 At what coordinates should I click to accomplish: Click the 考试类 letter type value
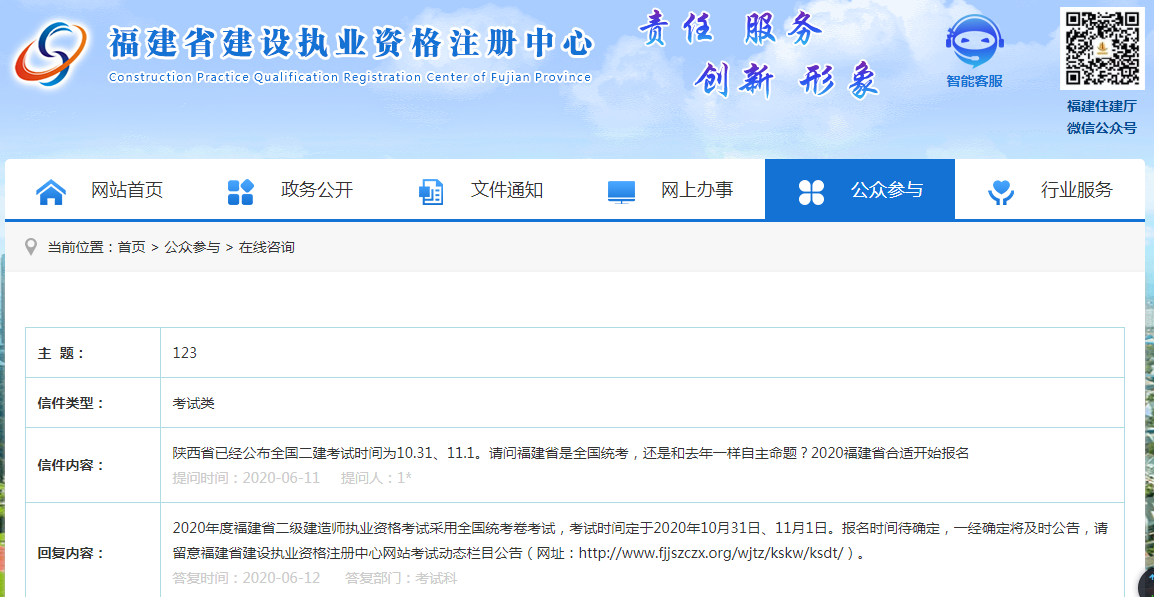pyautogui.click(x=194, y=403)
